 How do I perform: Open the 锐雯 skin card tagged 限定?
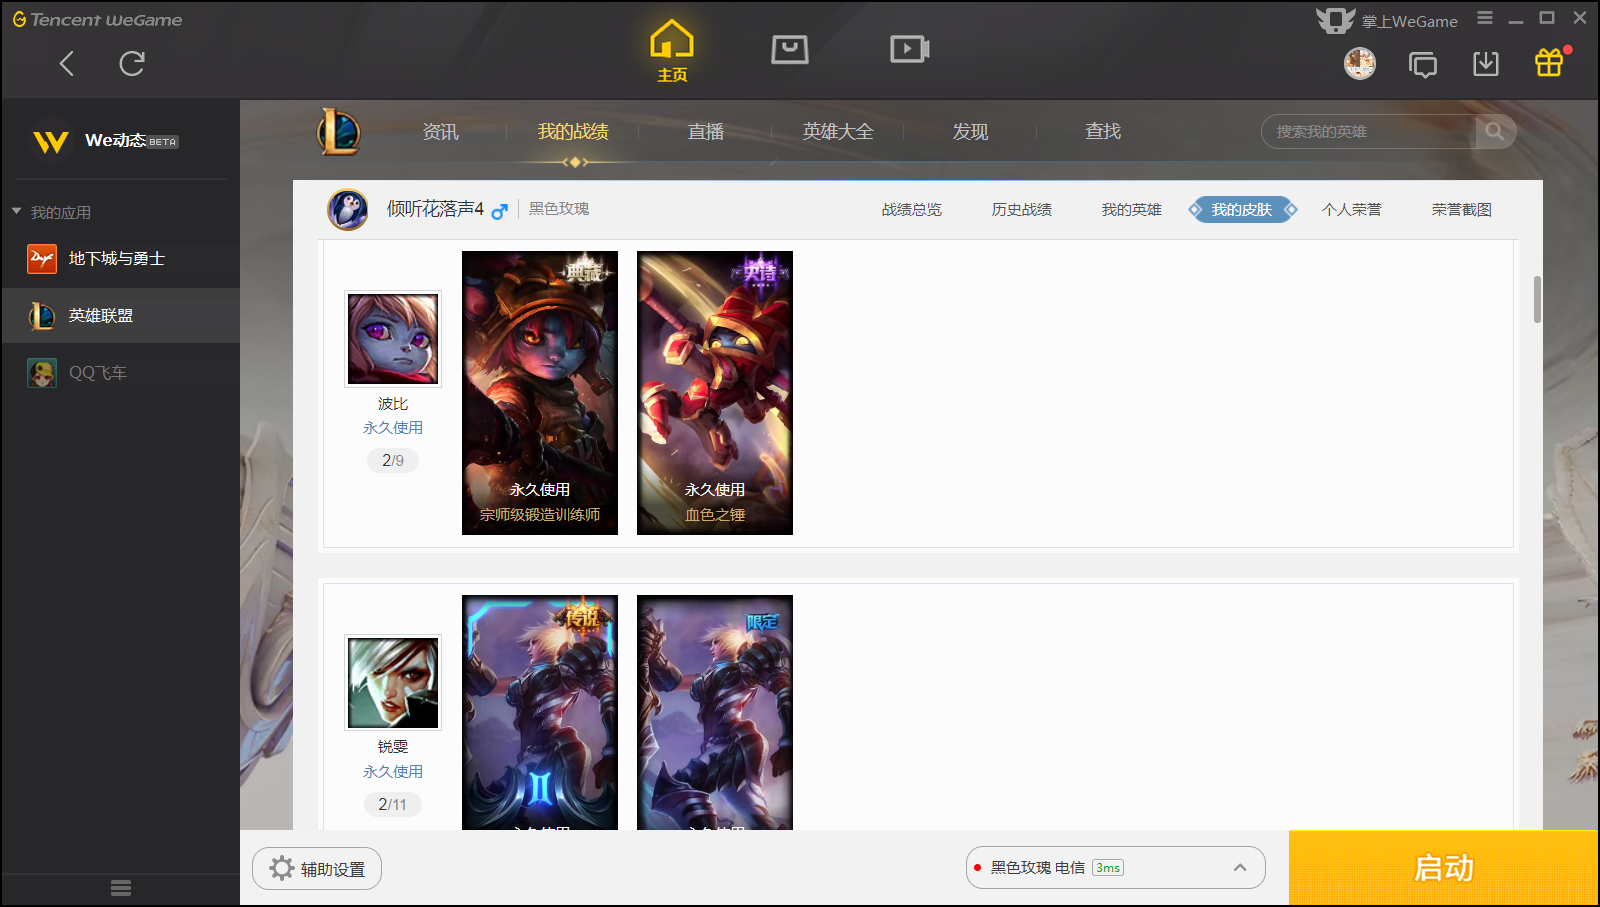pyautogui.click(x=715, y=712)
